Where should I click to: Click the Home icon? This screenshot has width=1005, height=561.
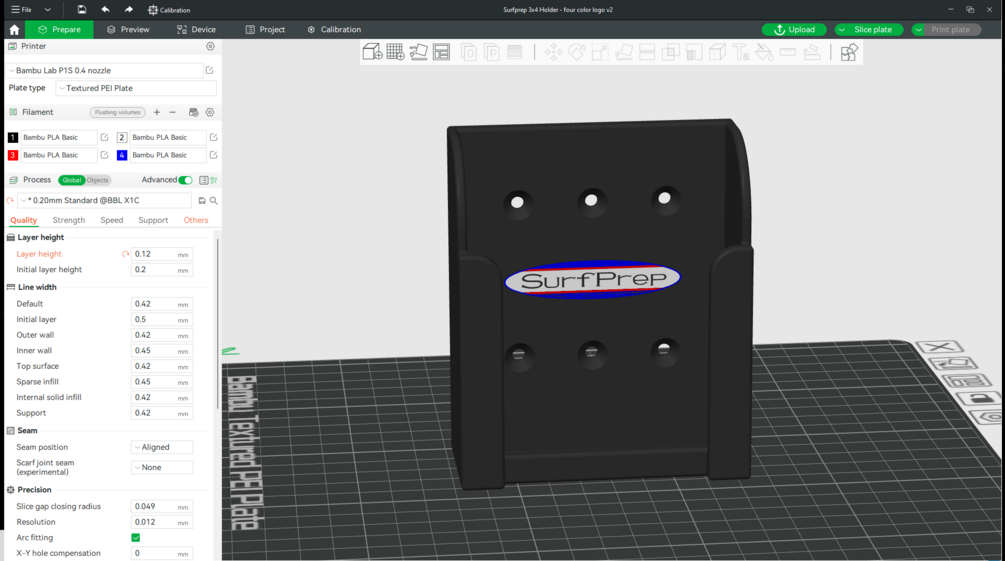[14, 29]
